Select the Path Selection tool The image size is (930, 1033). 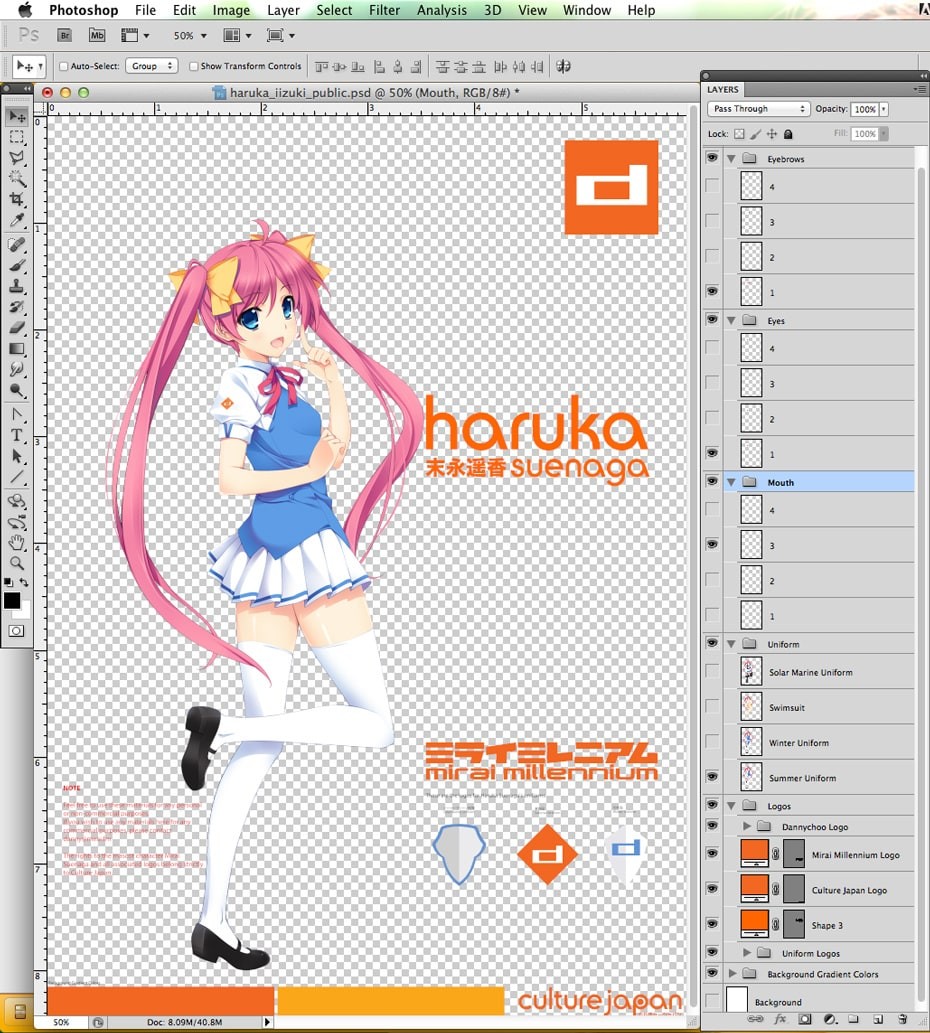click(17, 456)
